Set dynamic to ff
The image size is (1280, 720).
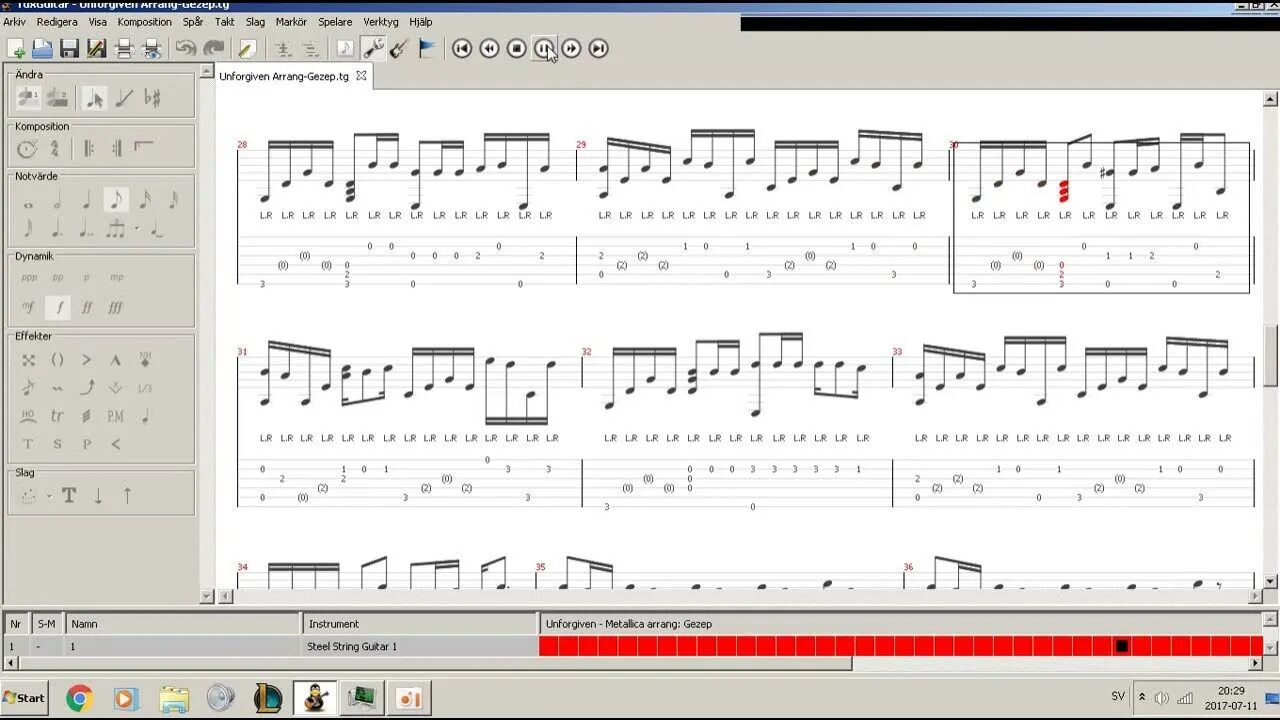click(x=87, y=307)
